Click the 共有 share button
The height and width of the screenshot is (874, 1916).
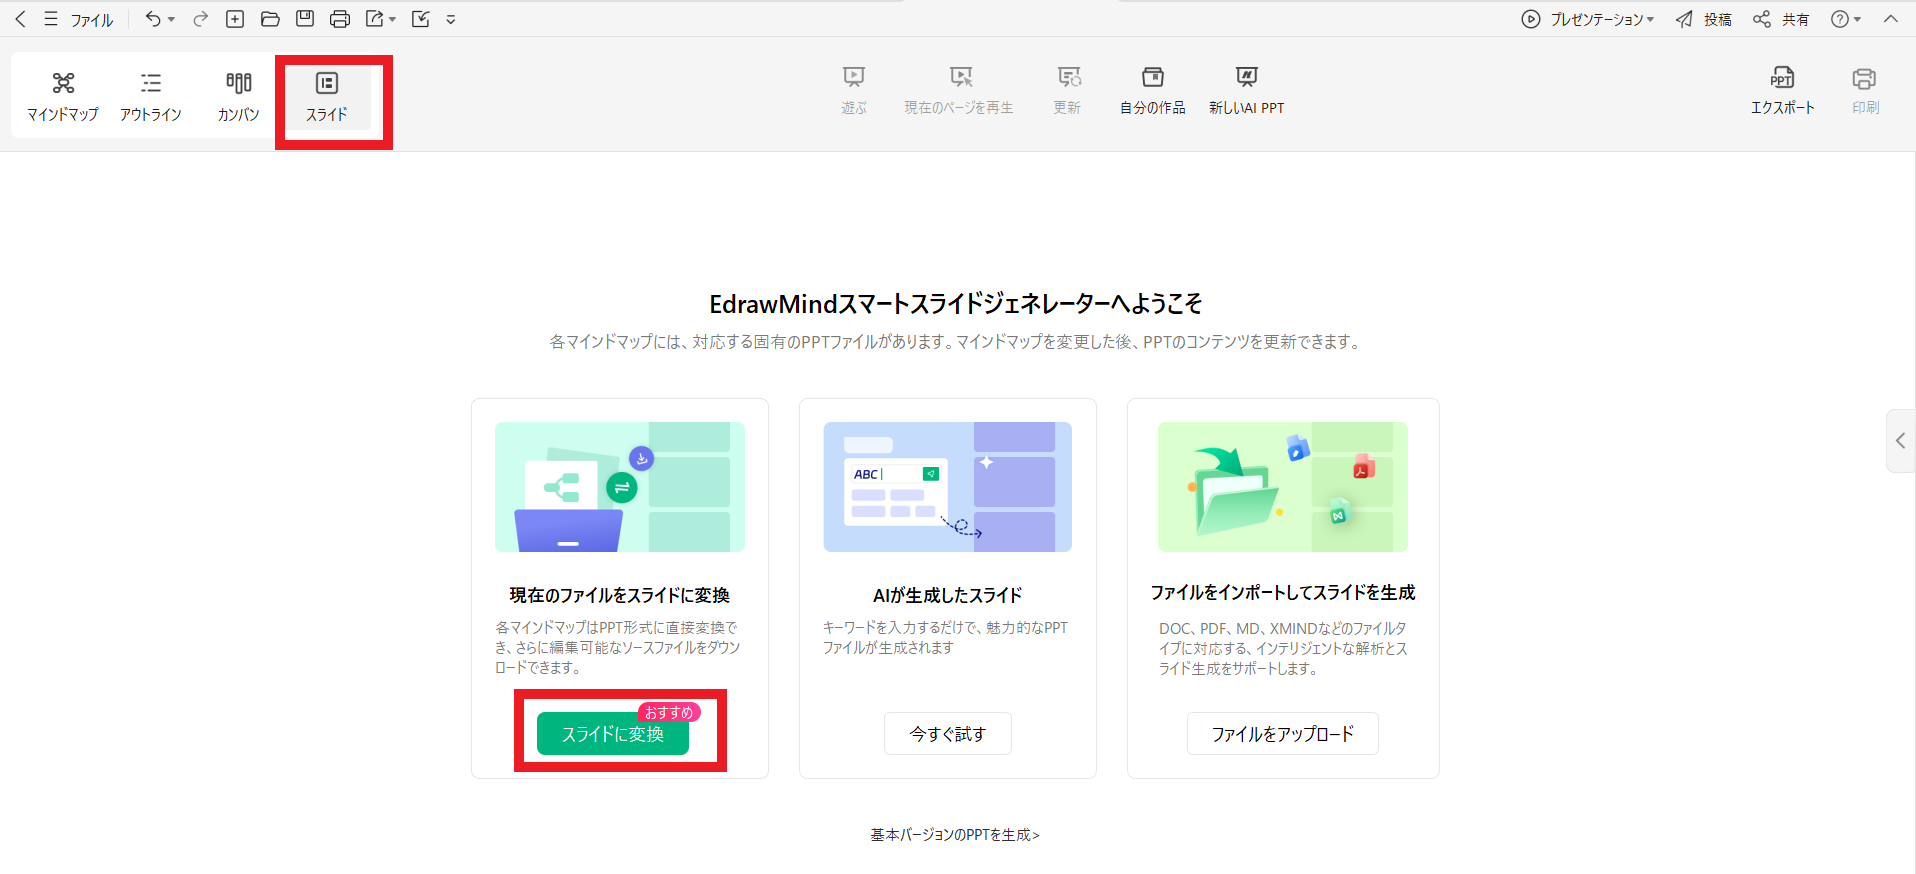pos(1781,19)
